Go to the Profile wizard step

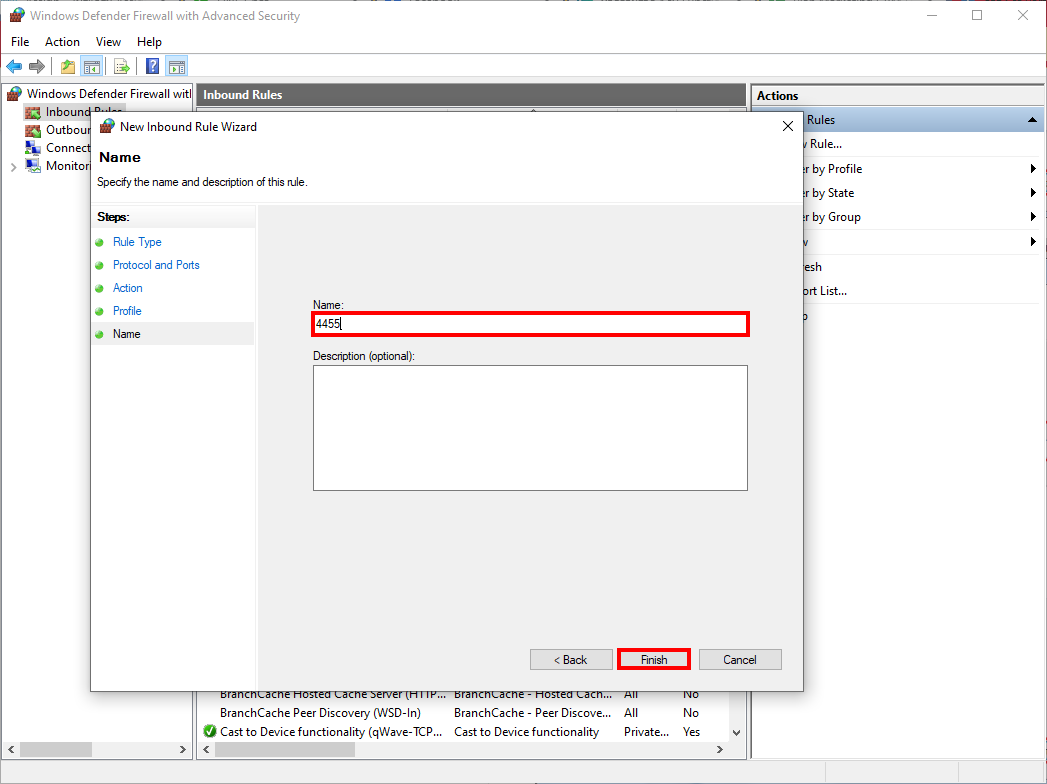[x=127, y=311]
